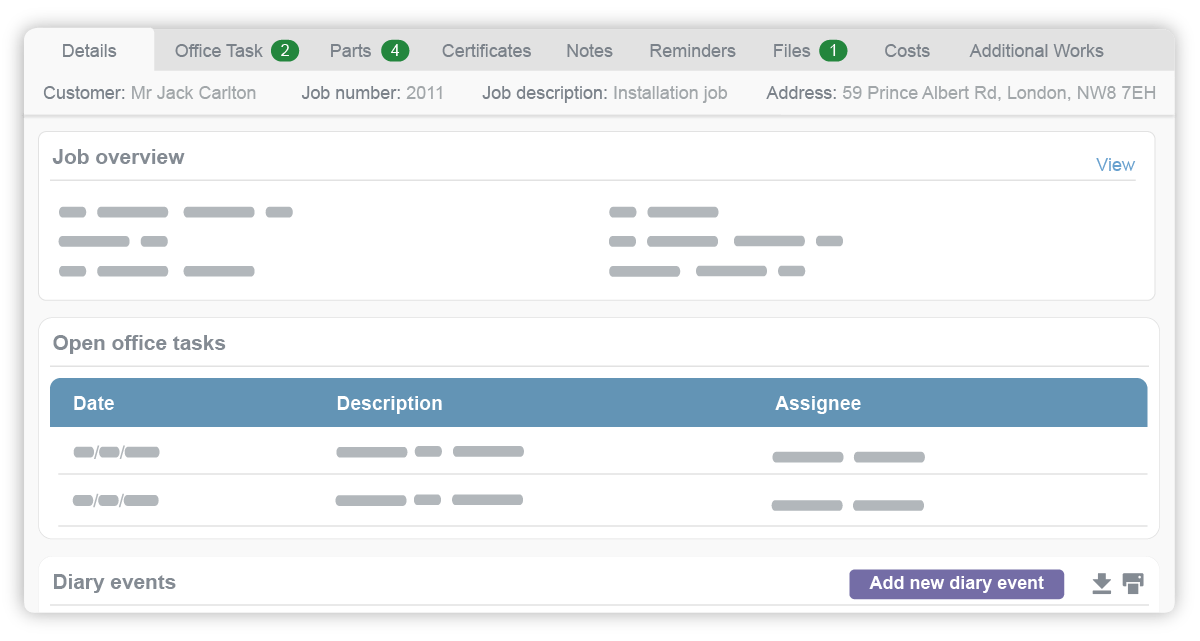Click the Add new diary event button
The height and width of the screenshot is (641, 1200).
pyautogui.click(x=956, y=584)
